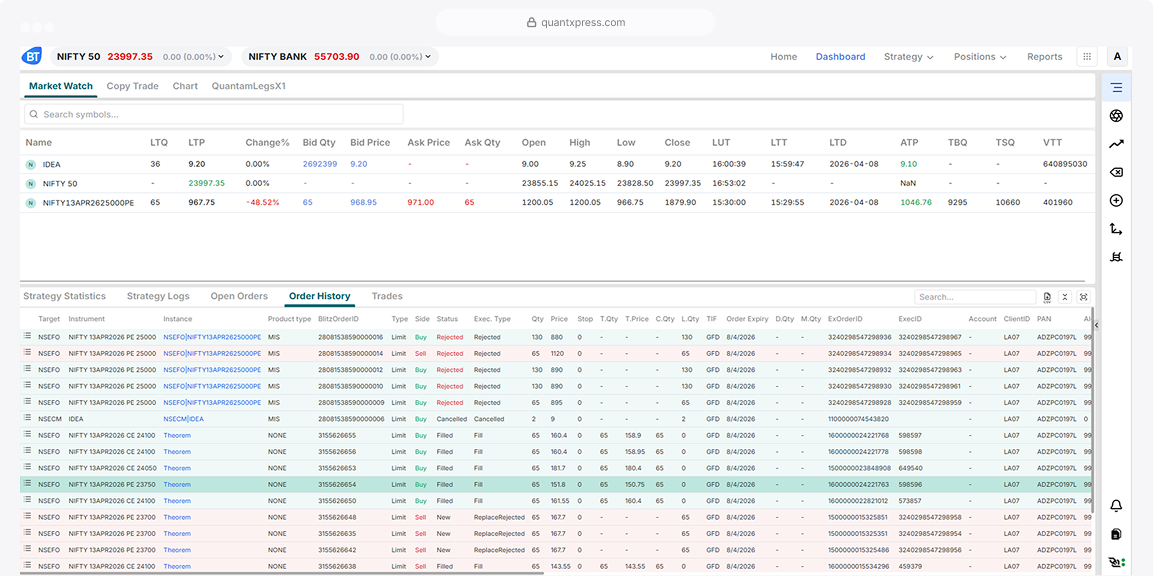Open the QuantamLegsX1 tab
The width and height of the screenshot is (1153, 577).
(x=249, y=86)
